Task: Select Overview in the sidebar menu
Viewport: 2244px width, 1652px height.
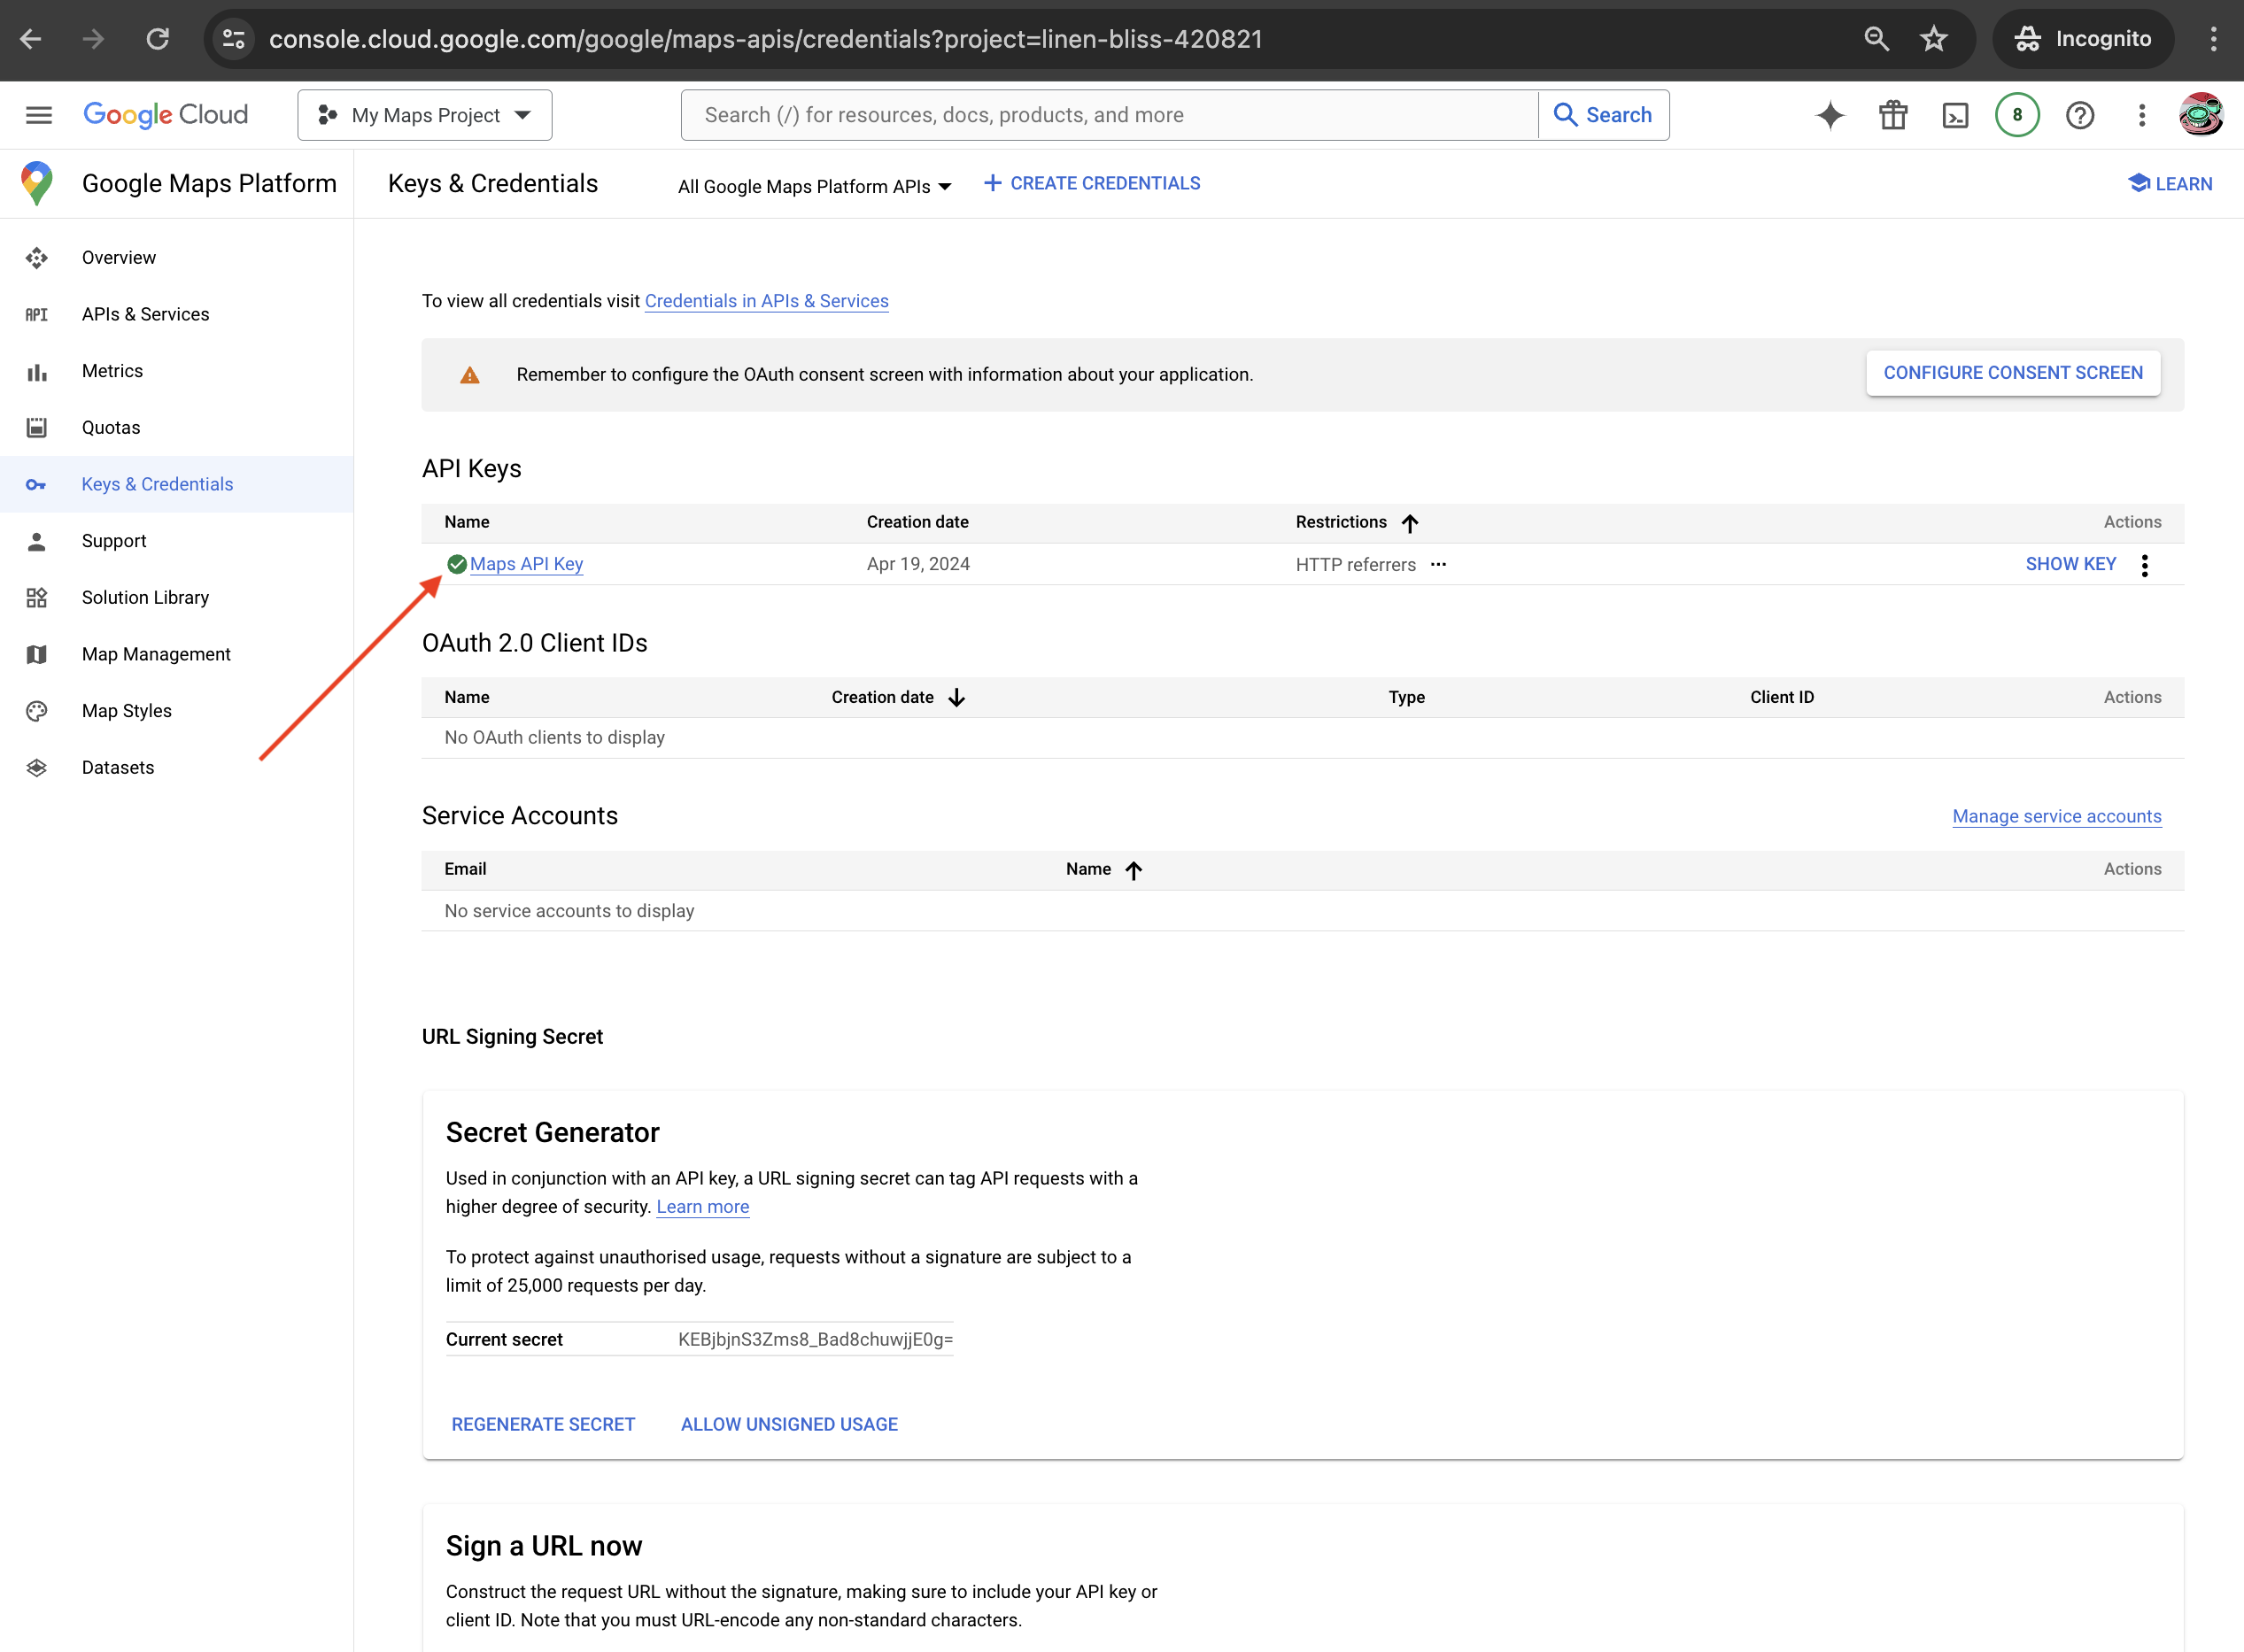Action: [118, 257]
